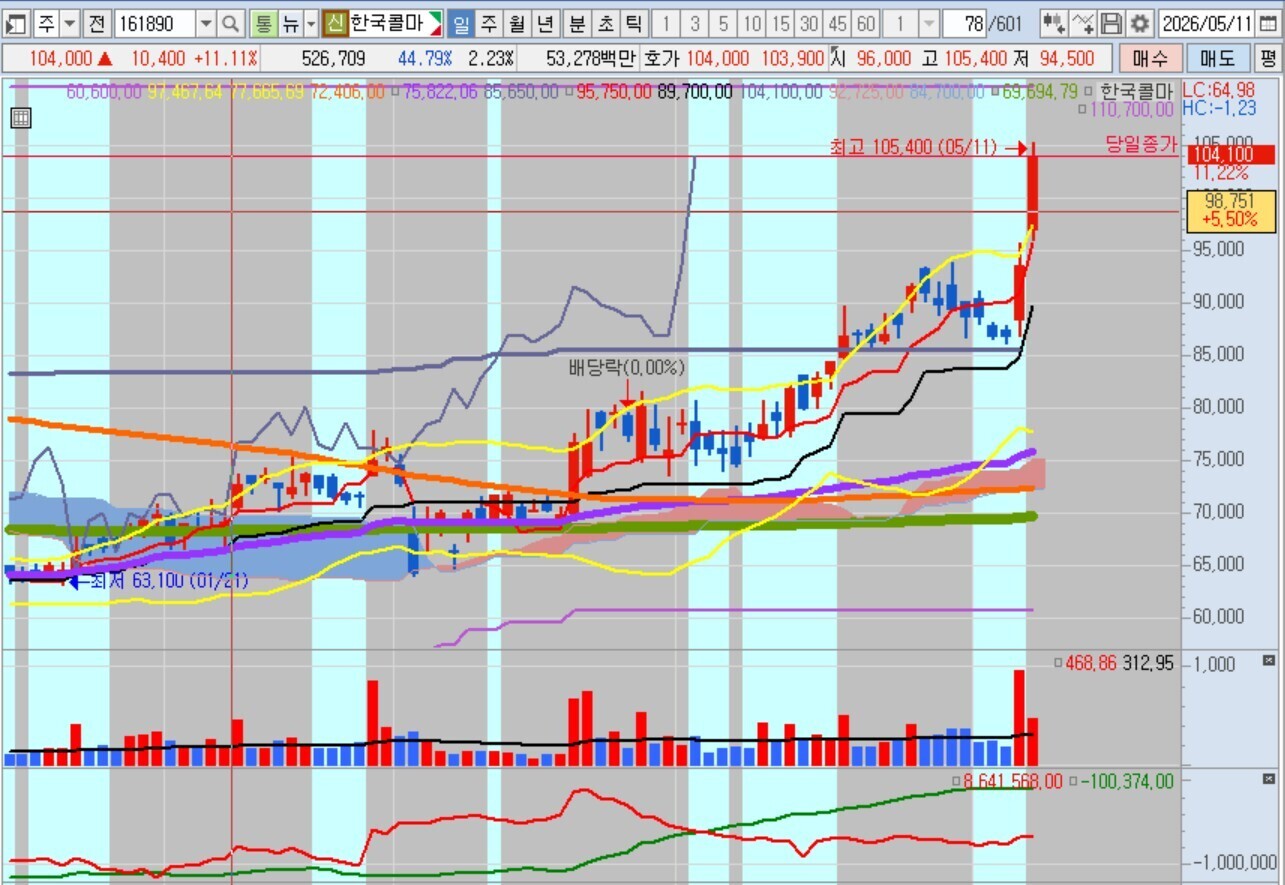Click the interval multiplier field showing 1
1285x885 pixels.
point(901,23)
